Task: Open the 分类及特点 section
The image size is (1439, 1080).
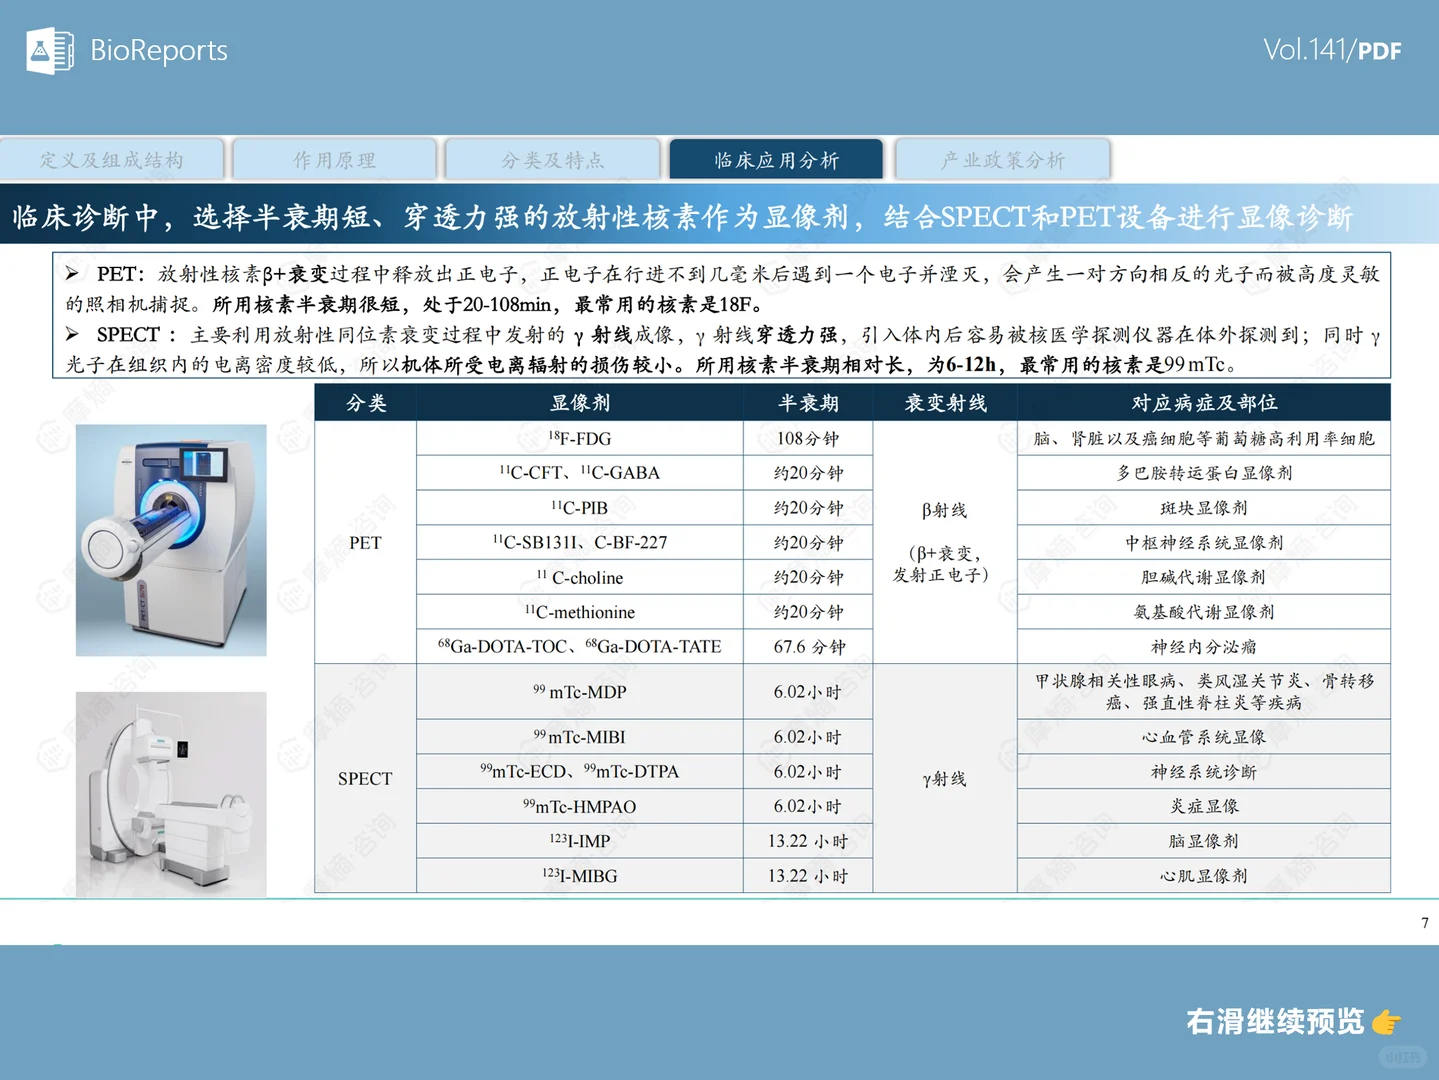Action: [555, 158]
